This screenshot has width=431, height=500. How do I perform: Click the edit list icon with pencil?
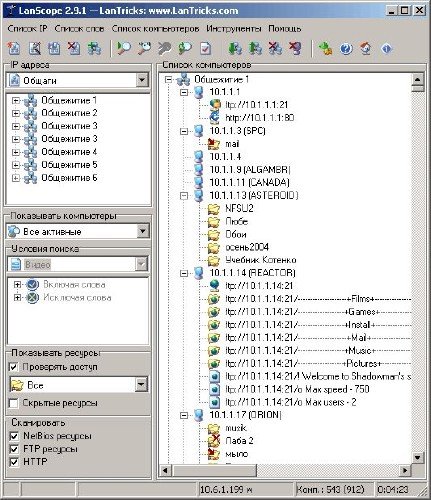(34, 49)
